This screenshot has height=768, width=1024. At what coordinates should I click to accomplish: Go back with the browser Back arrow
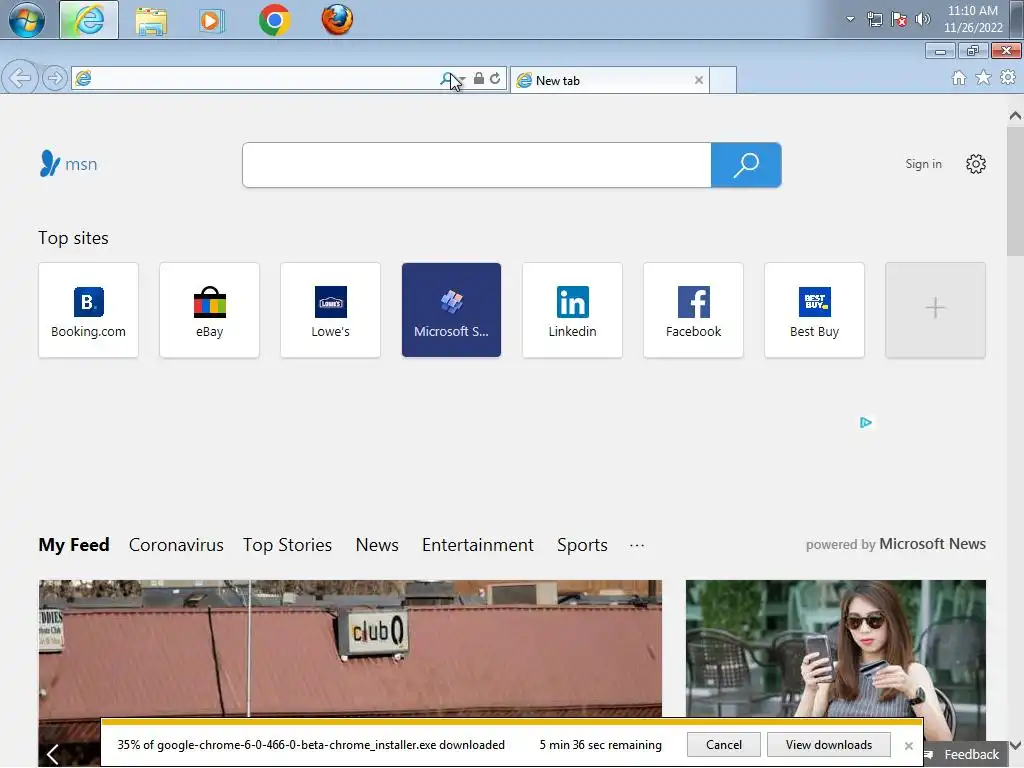pos(20,78)
